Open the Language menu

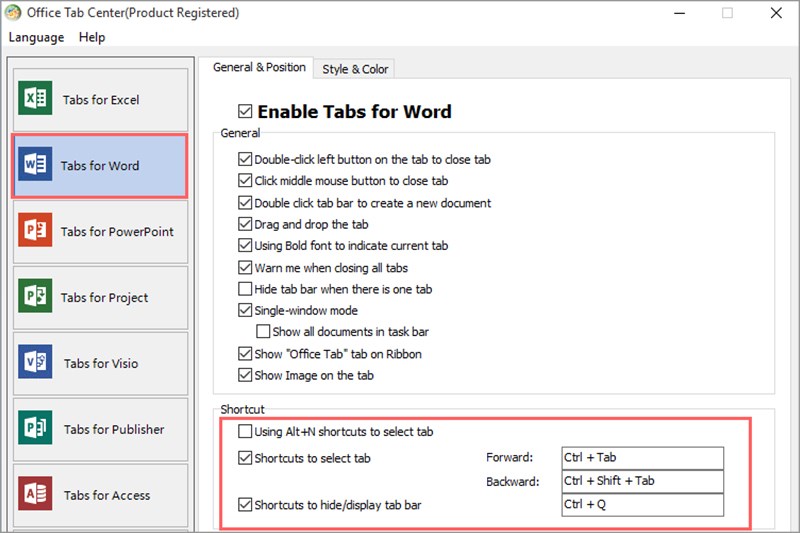[x=36, y=37]
